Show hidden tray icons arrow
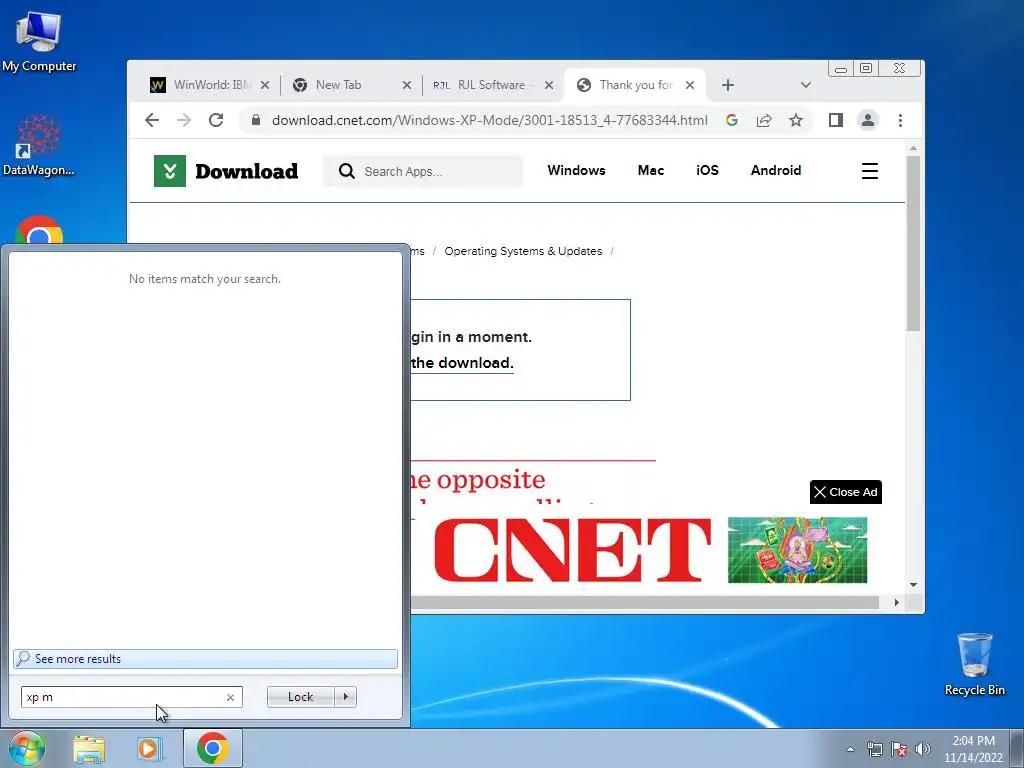1024x768 pixels. 850,749
